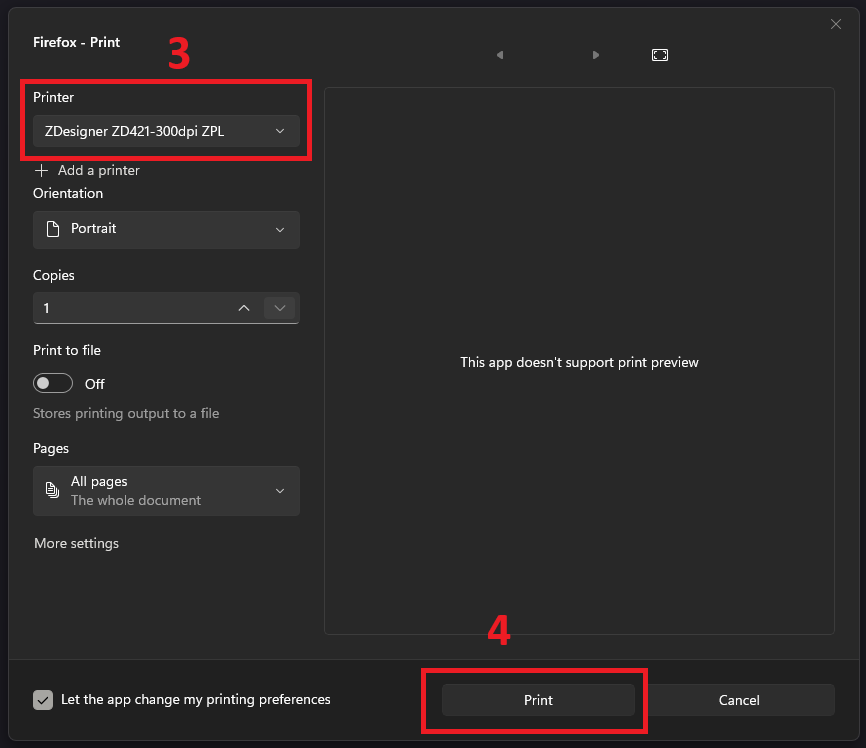Decrease copies with the down arrow

(x=280, y=308)
